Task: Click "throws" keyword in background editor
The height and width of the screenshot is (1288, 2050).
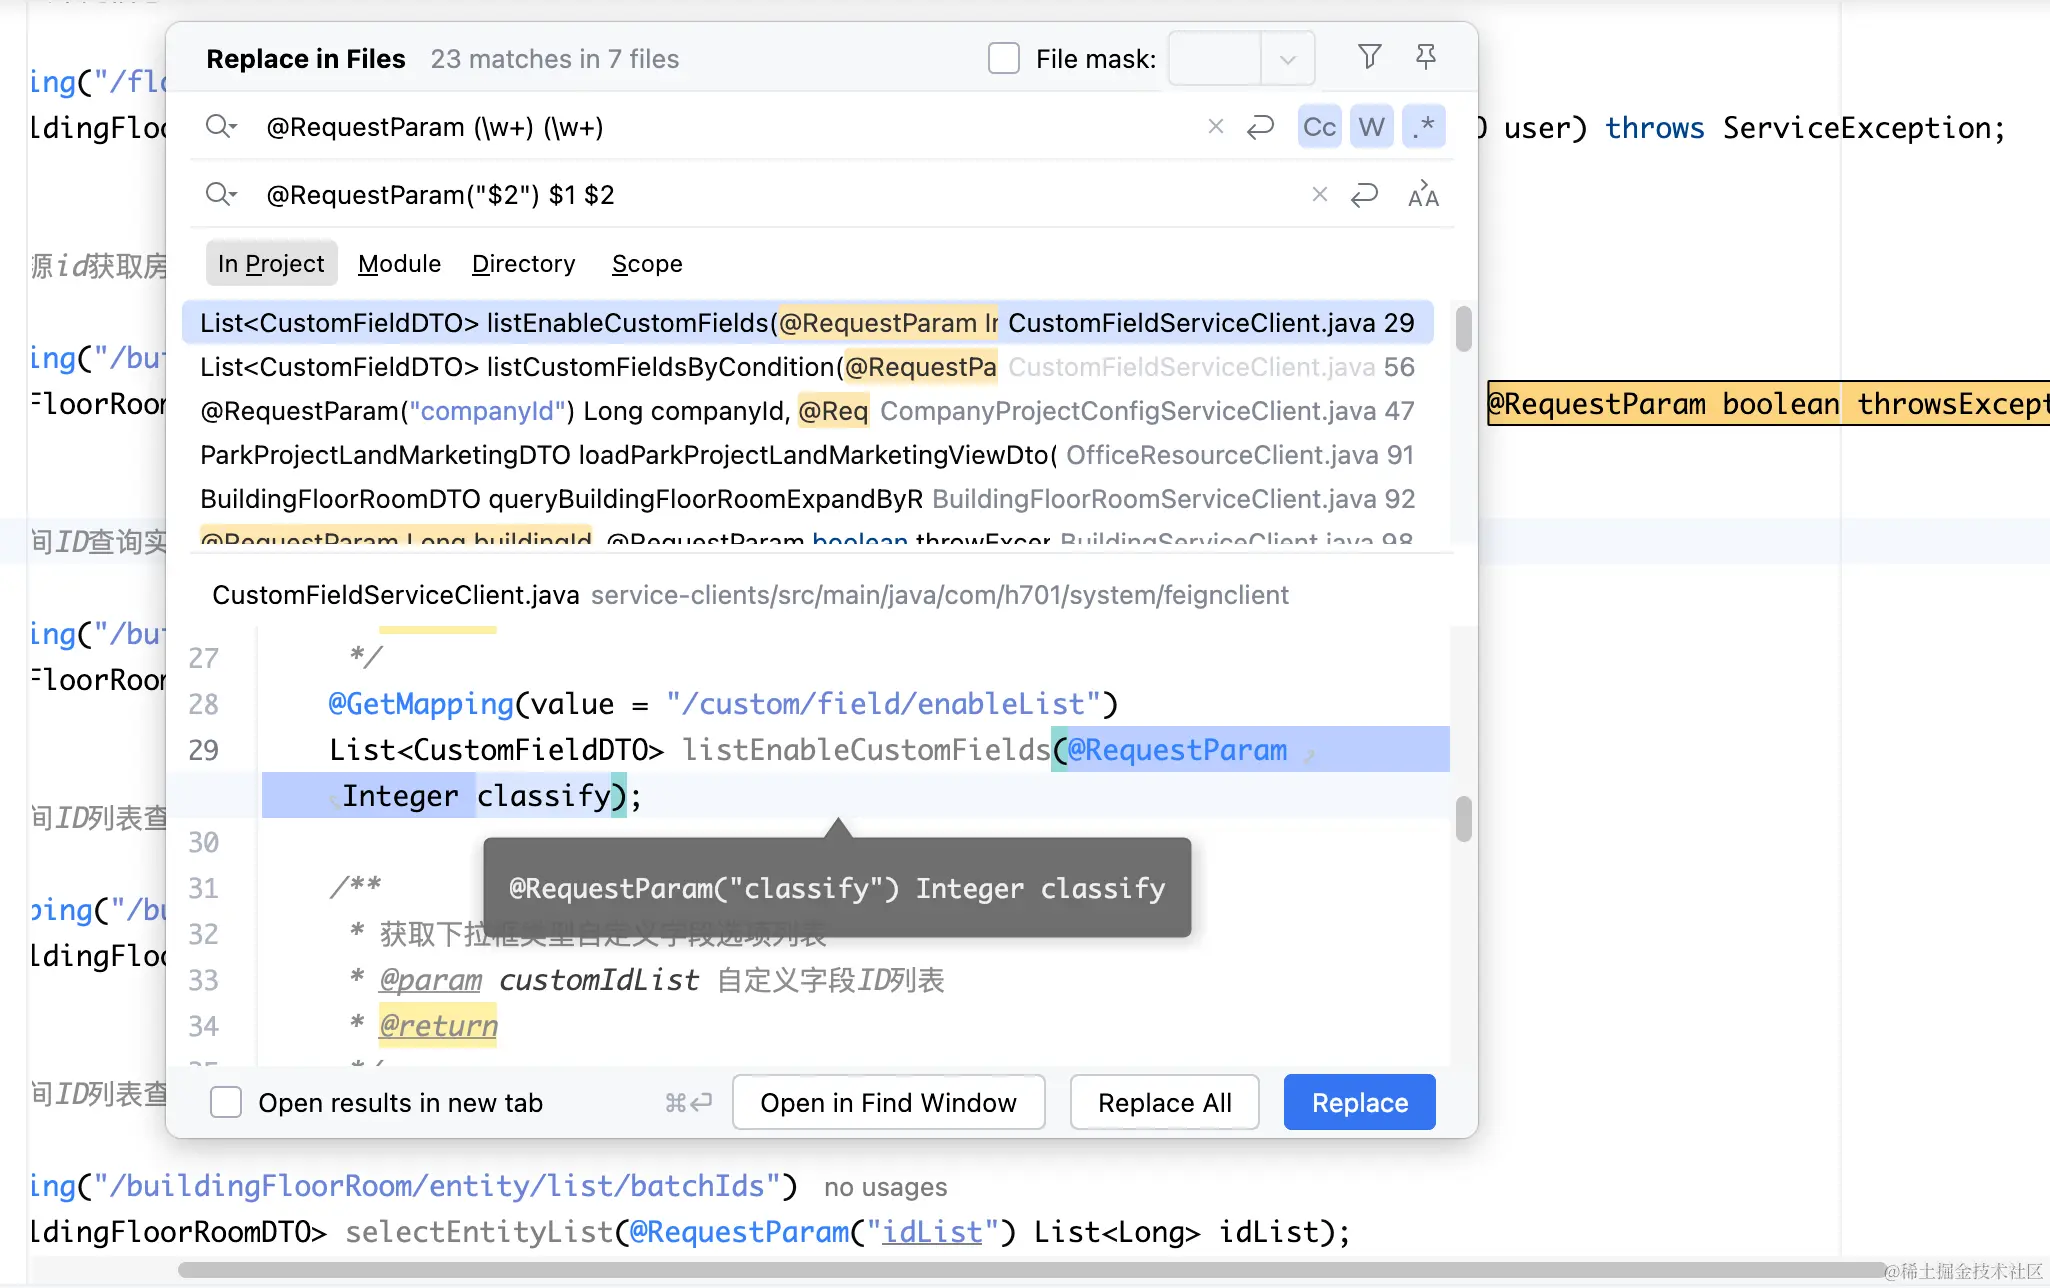Action: pos(1654,128)
